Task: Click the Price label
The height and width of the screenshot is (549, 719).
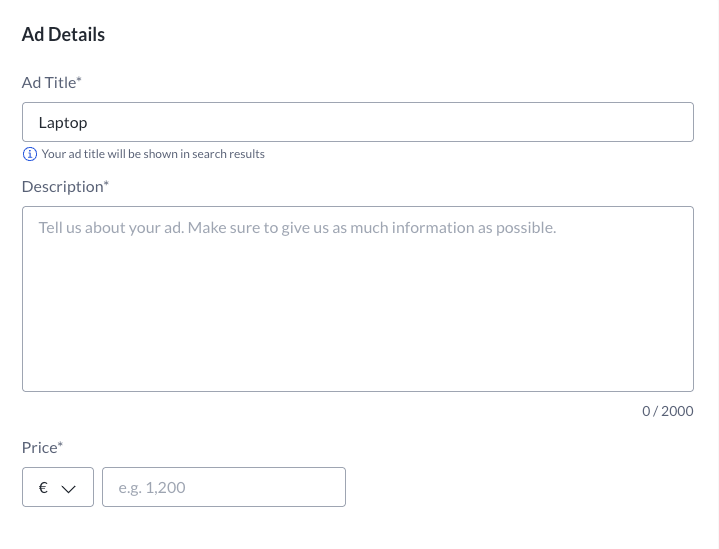Action: (x=39, y=447)
